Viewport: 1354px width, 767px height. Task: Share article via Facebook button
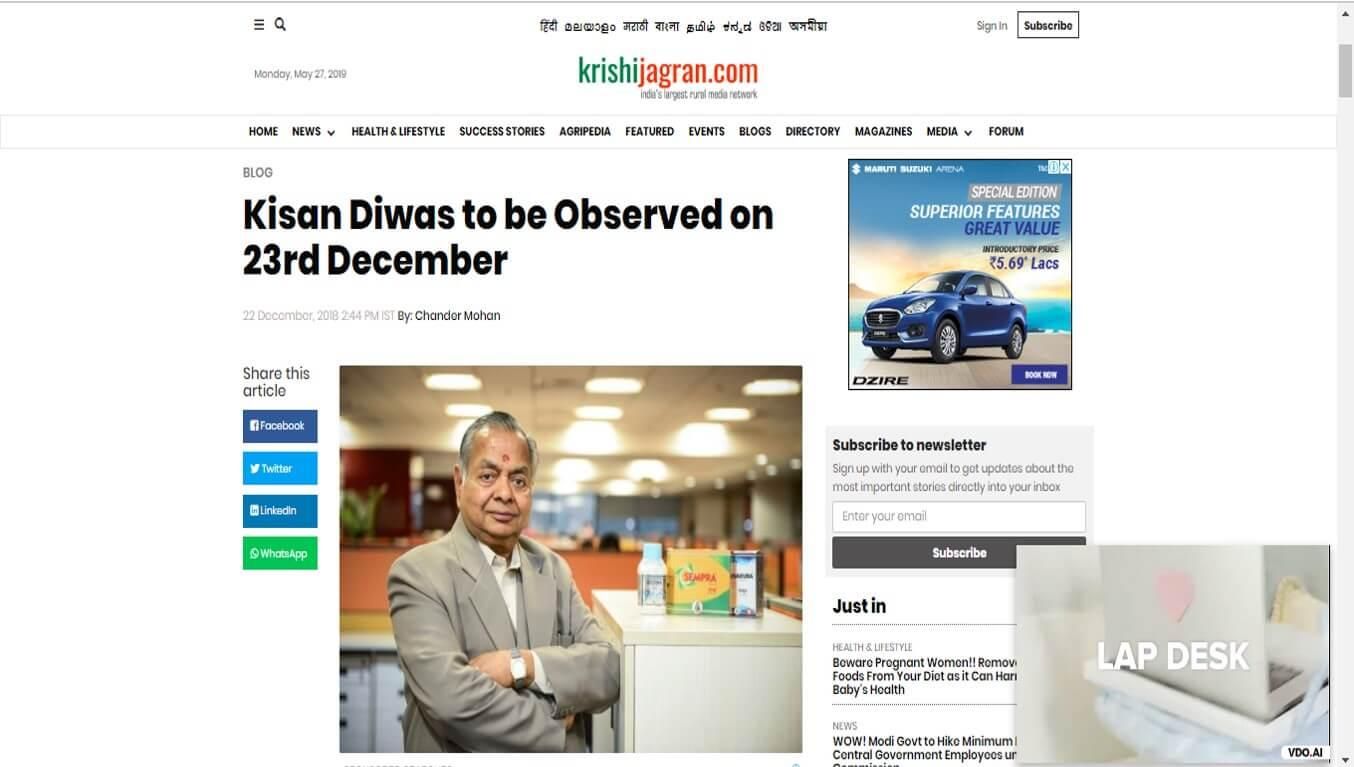280,426
